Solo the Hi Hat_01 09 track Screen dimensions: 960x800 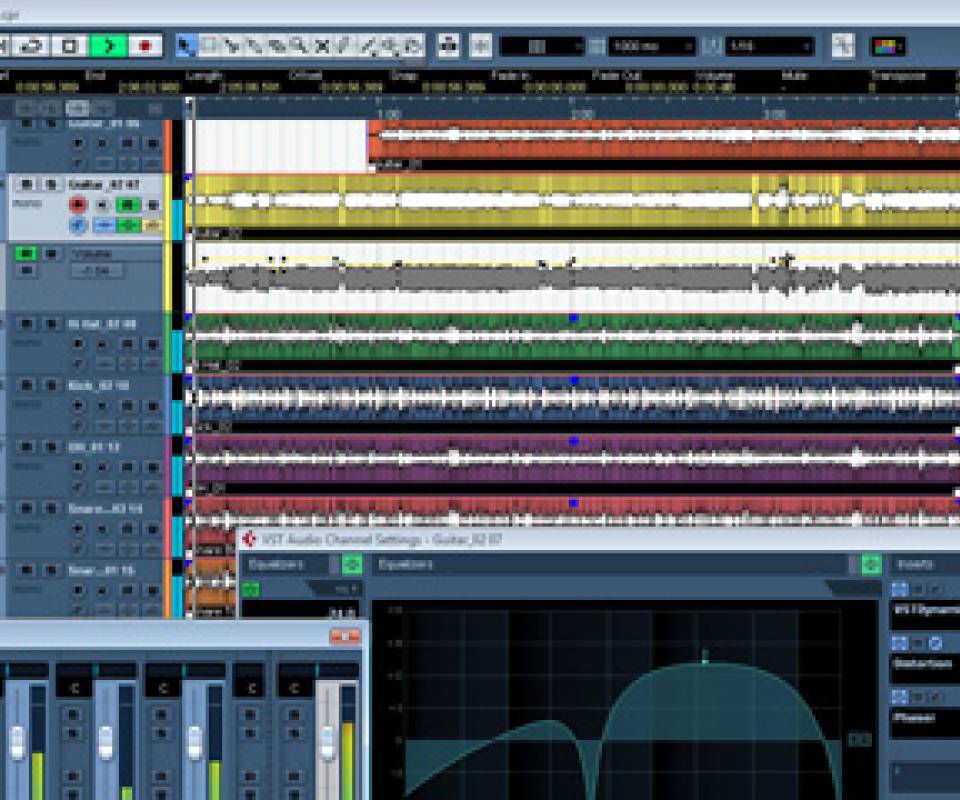click(51, 324)
